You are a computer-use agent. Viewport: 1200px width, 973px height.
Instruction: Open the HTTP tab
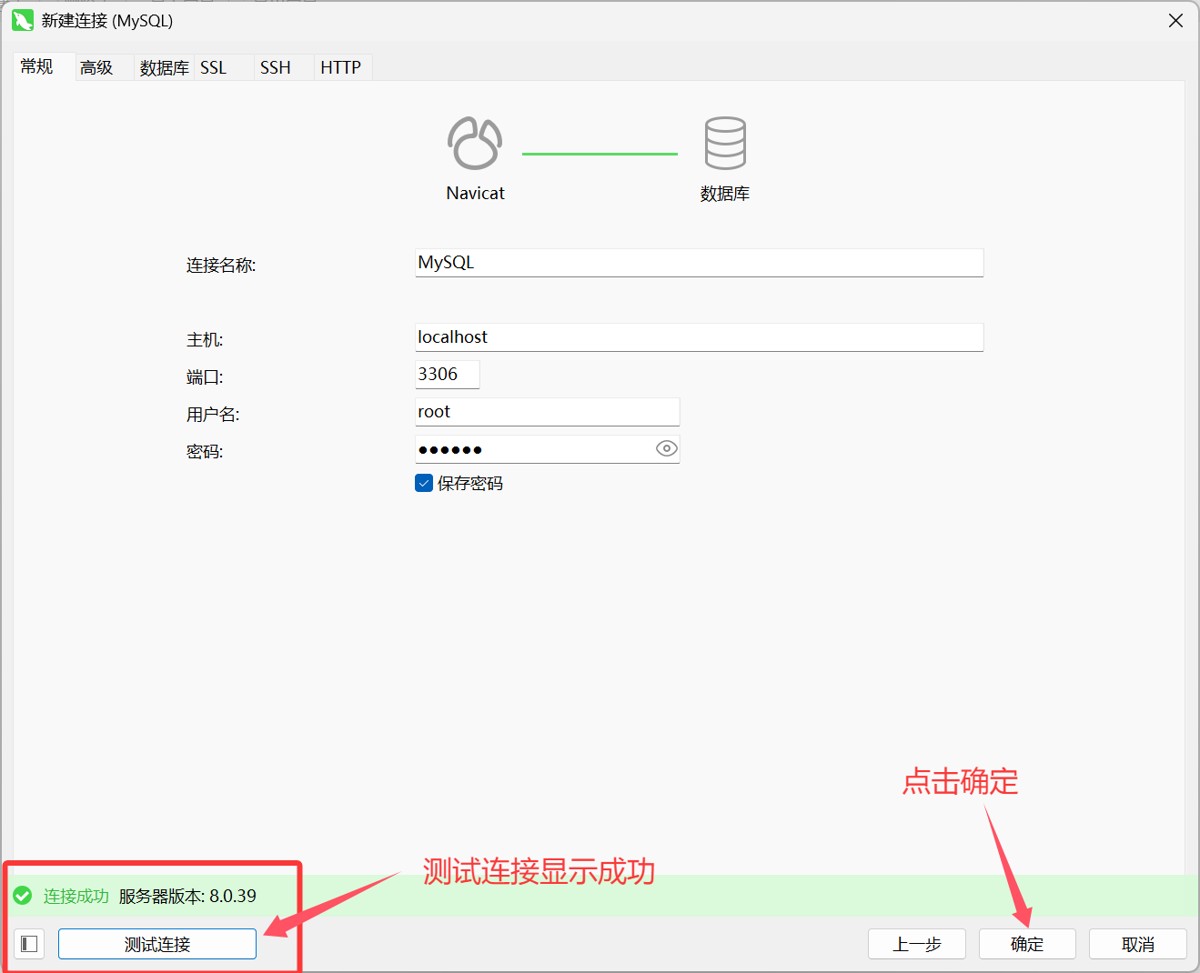click(341, 68)
